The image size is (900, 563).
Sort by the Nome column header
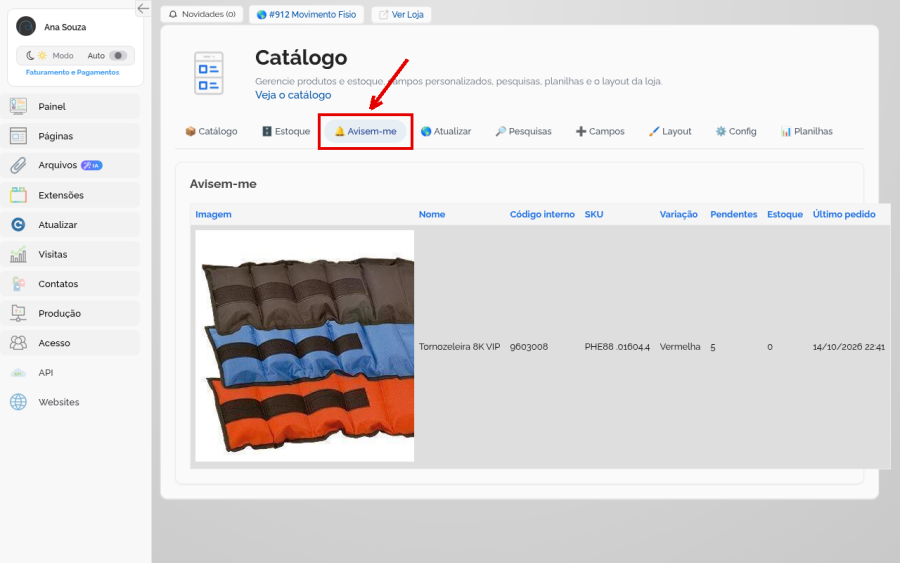[x=432, y=214]
